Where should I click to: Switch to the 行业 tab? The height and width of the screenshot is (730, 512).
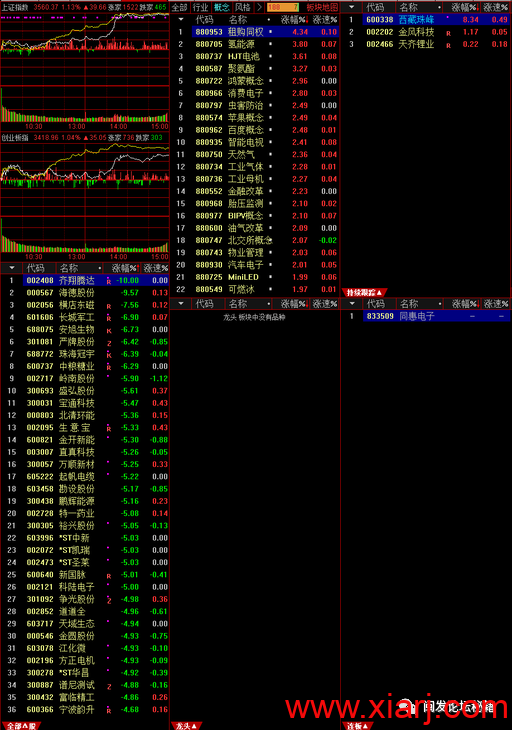pos(201,7)
